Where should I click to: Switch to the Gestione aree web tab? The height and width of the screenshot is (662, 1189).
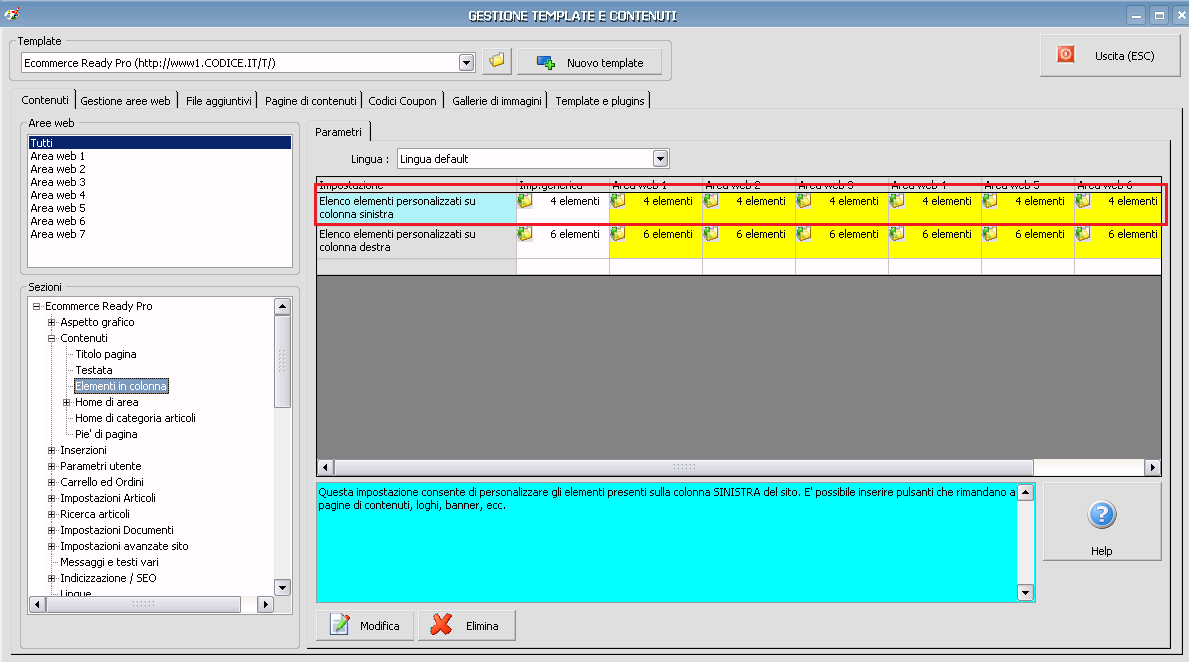pos(125,101)
